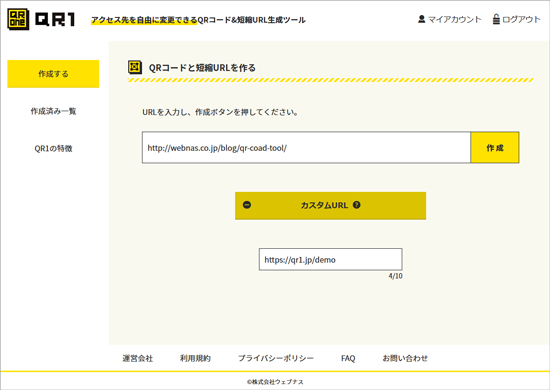This screenshot has width=550, height=390.
Task: Open 運営会社 footer link
Action: click(138, 358)
